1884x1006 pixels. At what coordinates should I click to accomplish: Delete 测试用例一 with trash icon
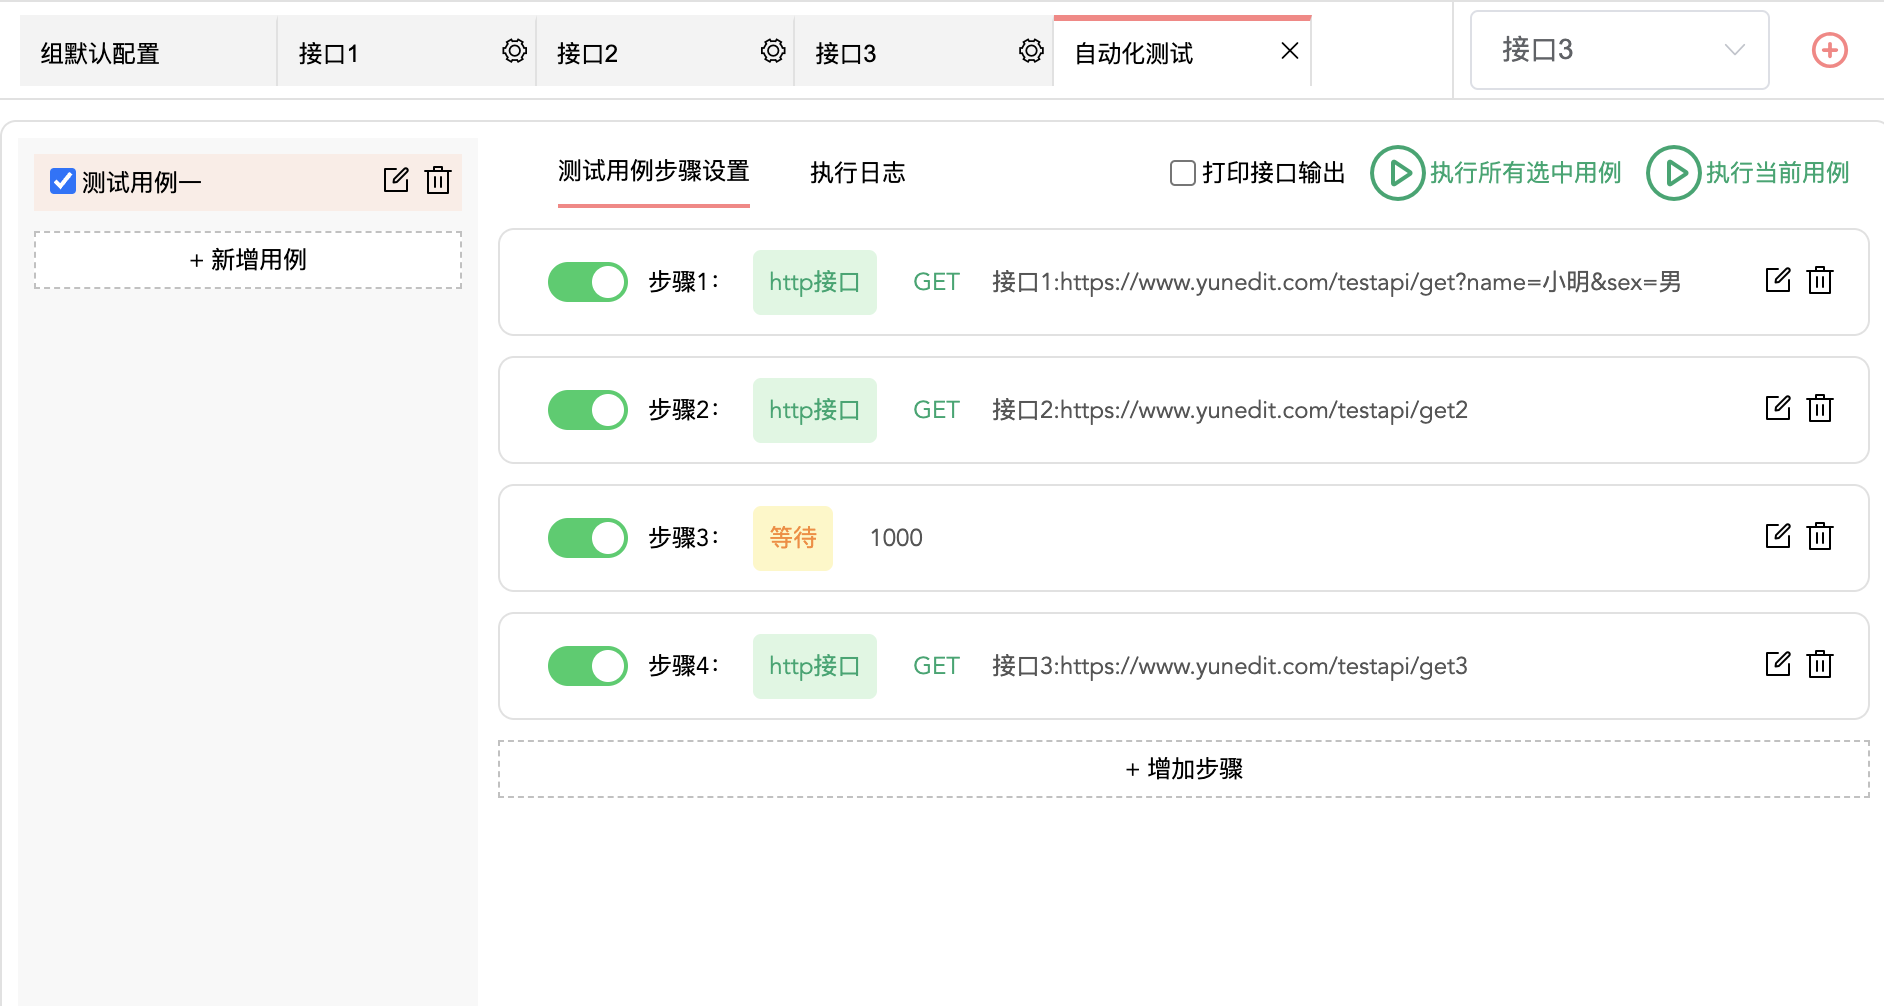point(438,180)
